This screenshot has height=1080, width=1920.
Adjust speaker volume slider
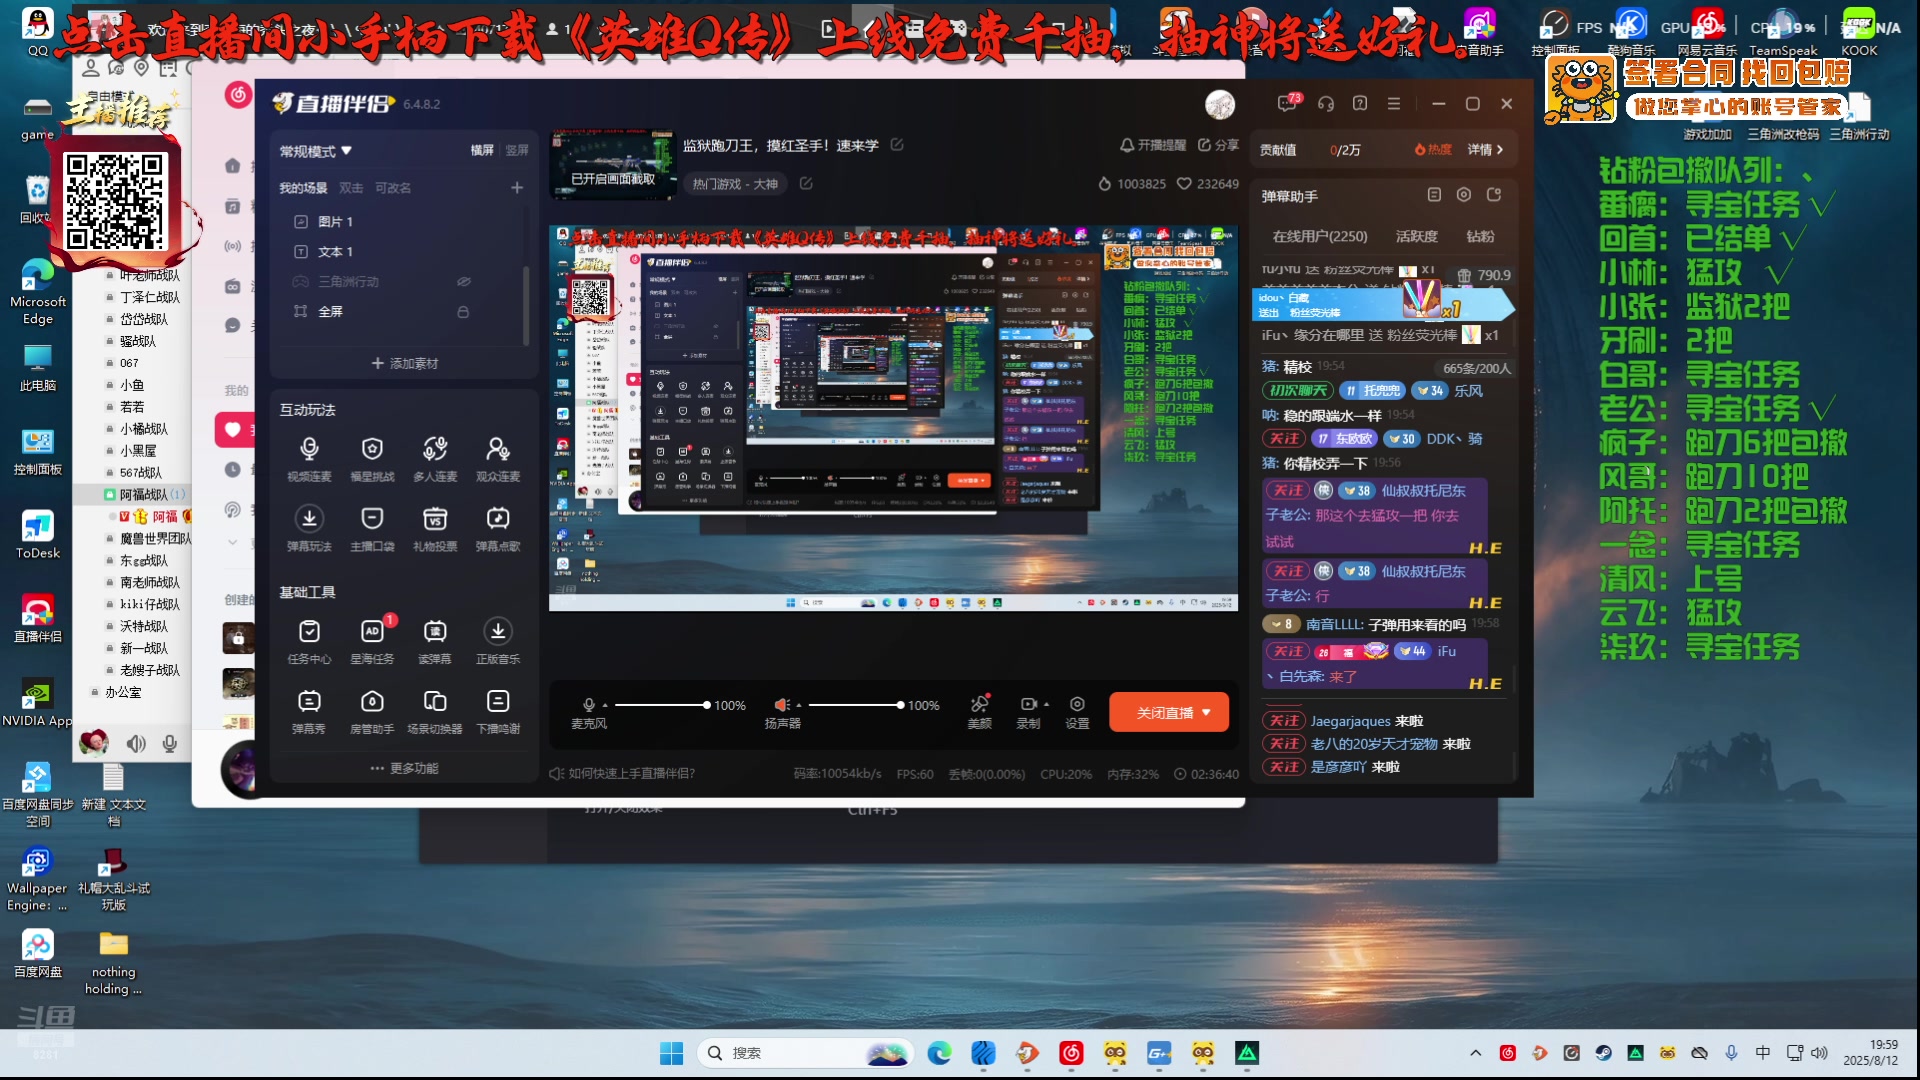click(x=855, y=705)
